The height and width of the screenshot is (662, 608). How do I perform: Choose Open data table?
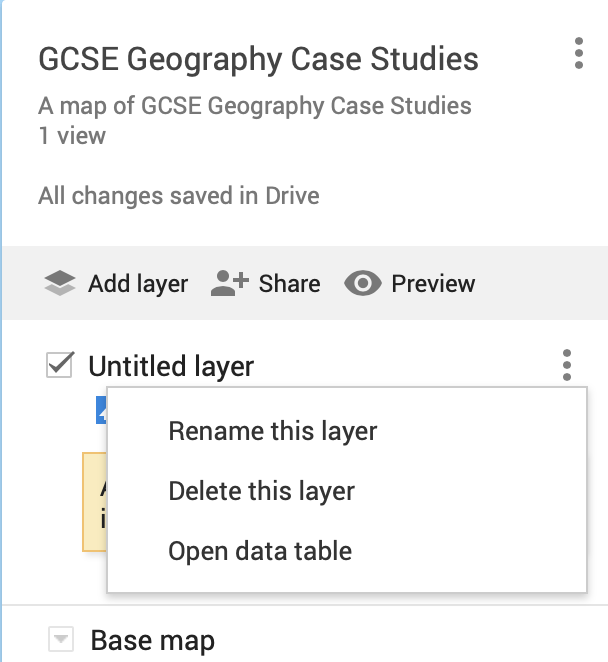click(260, 550)
